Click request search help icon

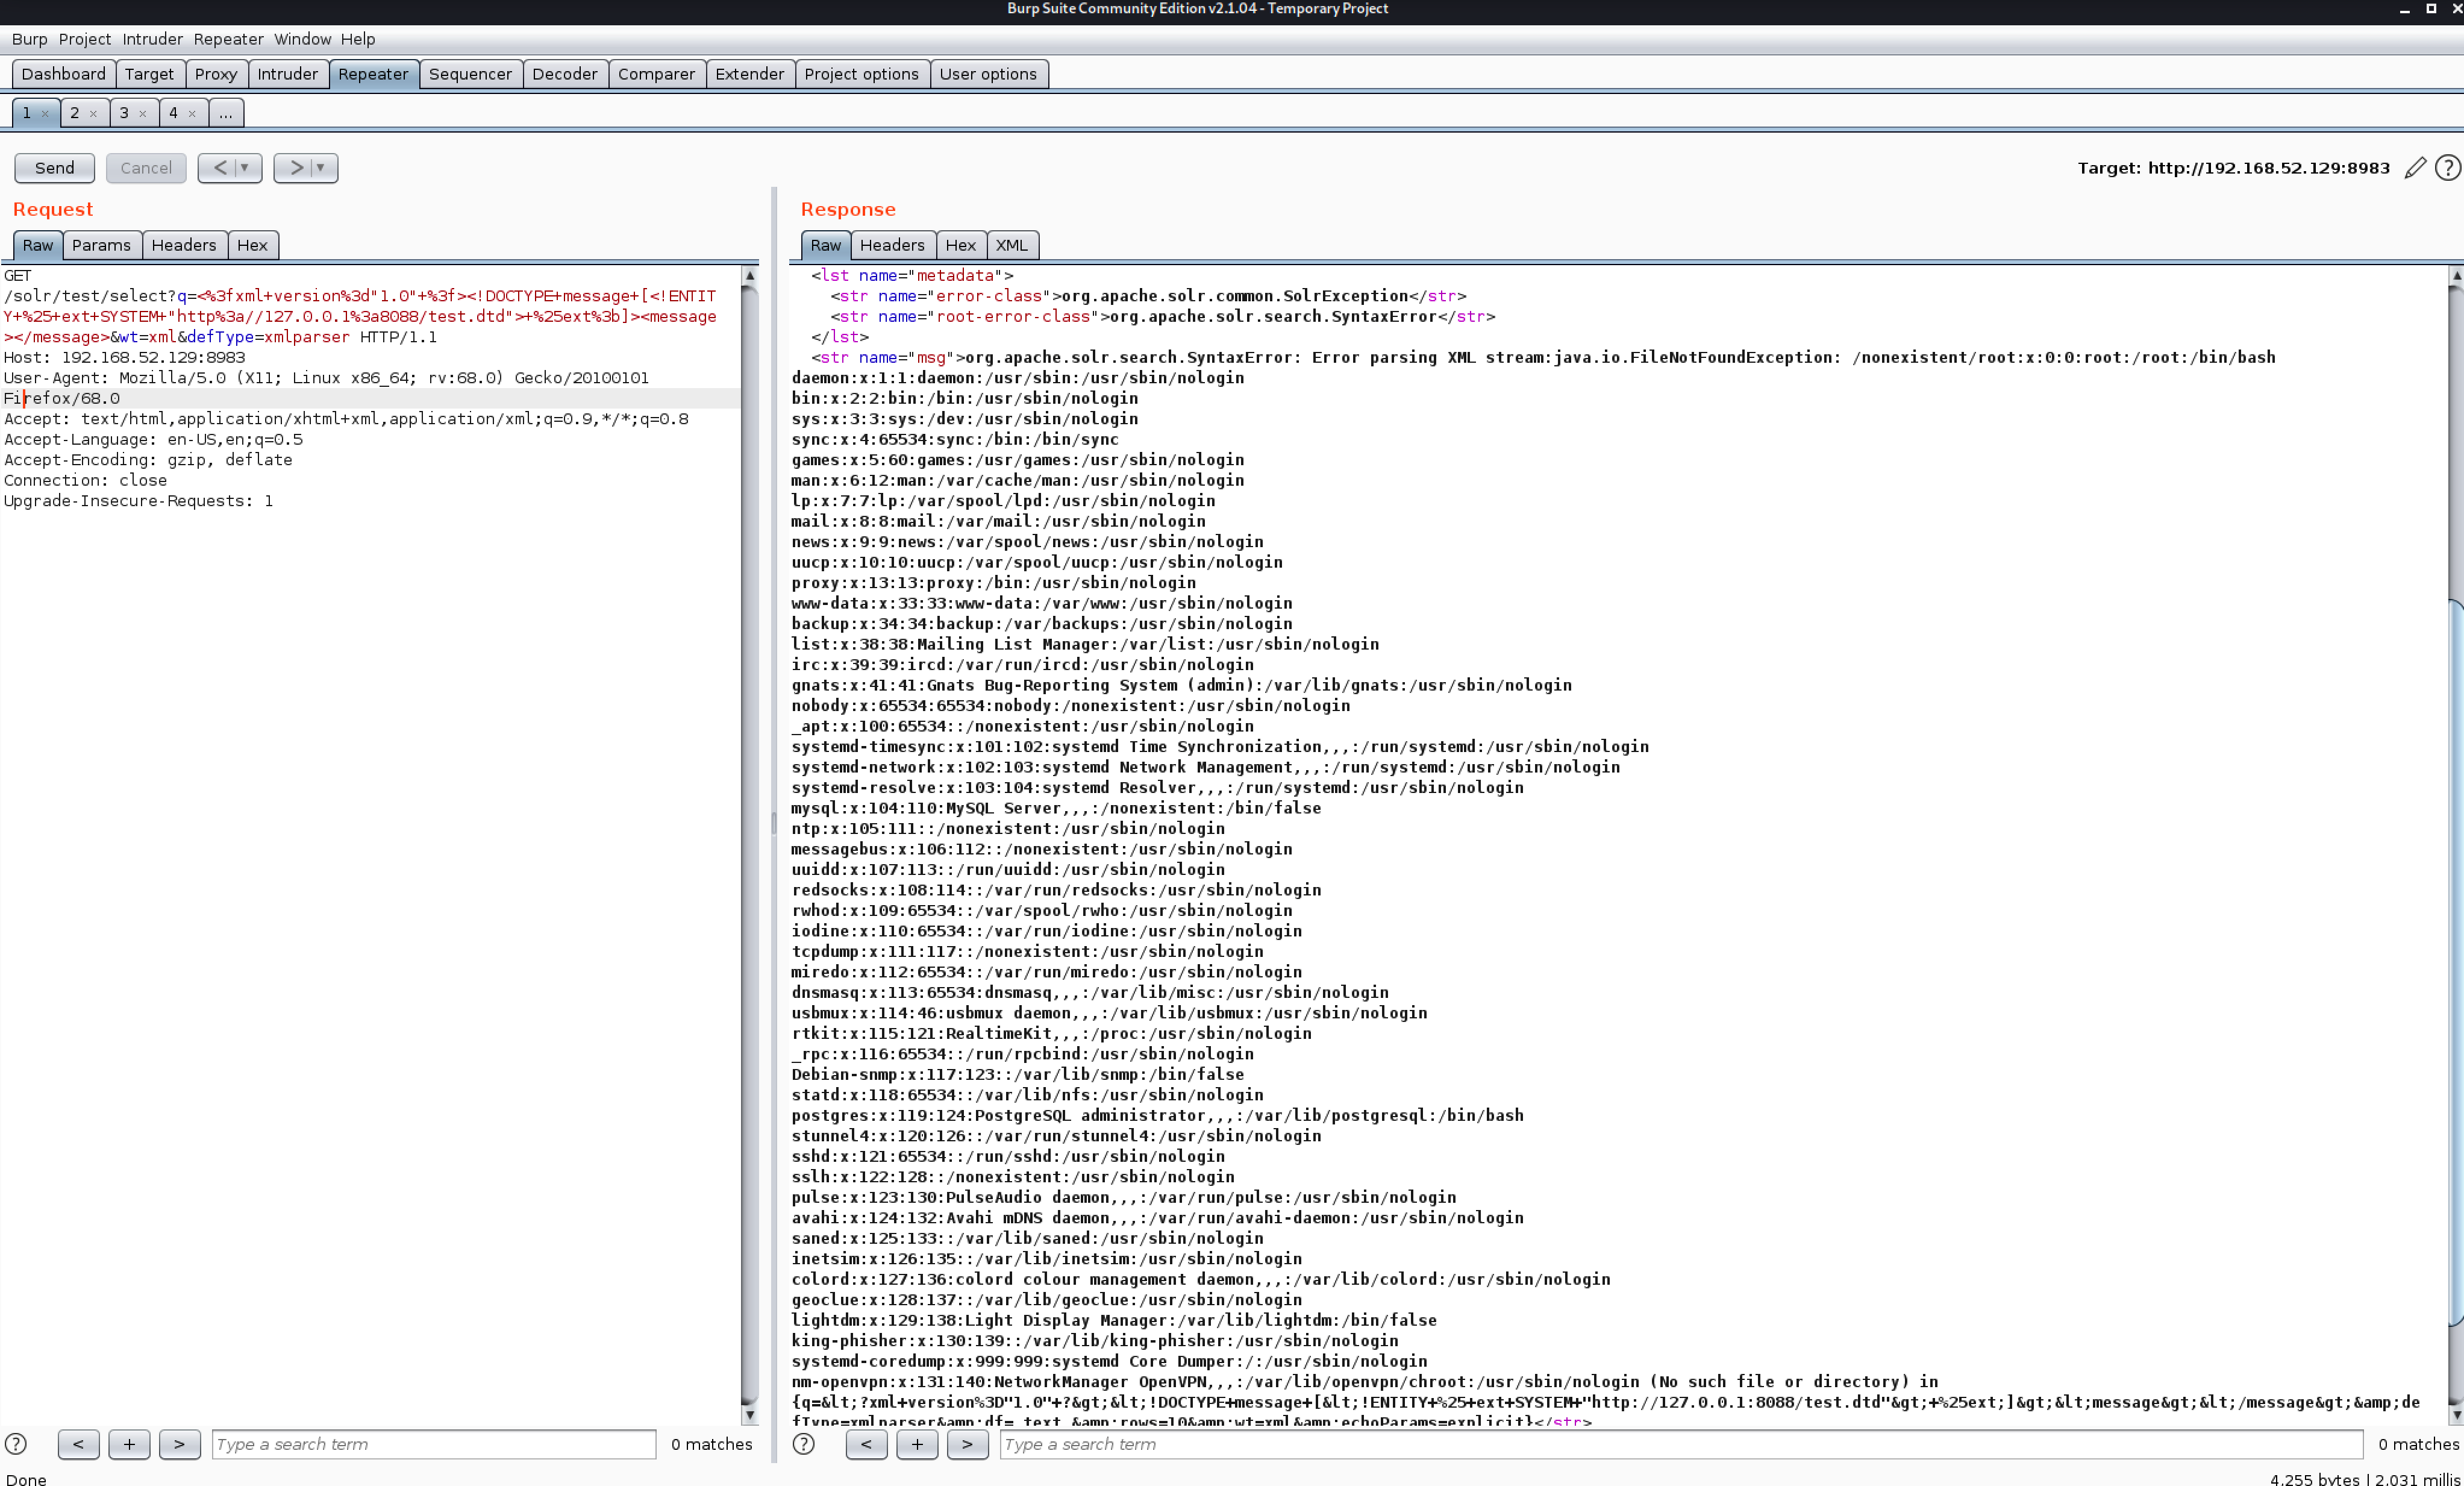tap(16, 1444)
